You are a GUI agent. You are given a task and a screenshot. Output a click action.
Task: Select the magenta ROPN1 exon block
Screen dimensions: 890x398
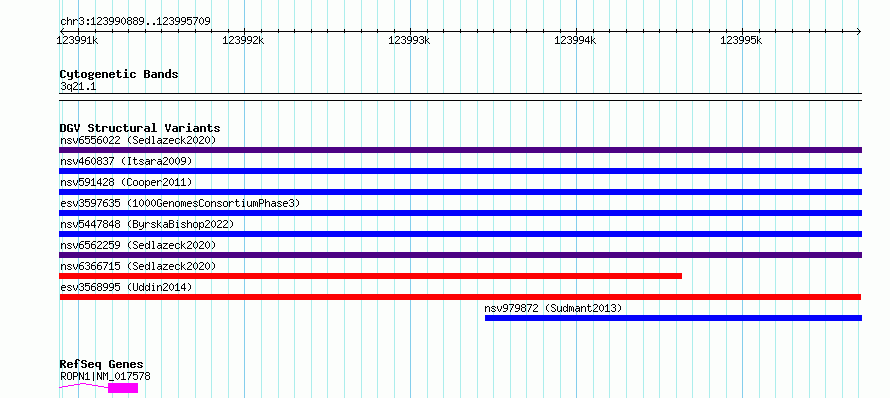[123, 388]
